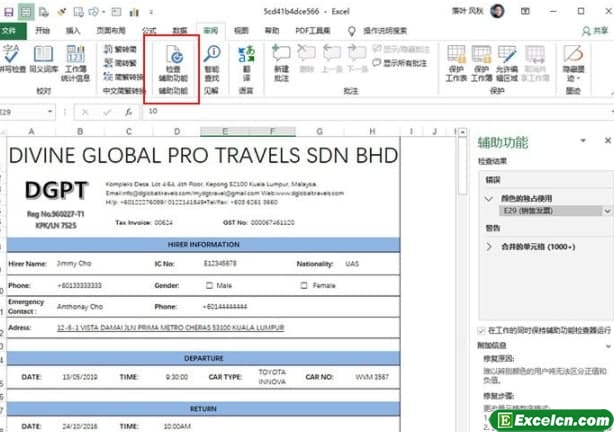The image size is (614, 432).
Task: Select column header G
Action: click(320, 132)
